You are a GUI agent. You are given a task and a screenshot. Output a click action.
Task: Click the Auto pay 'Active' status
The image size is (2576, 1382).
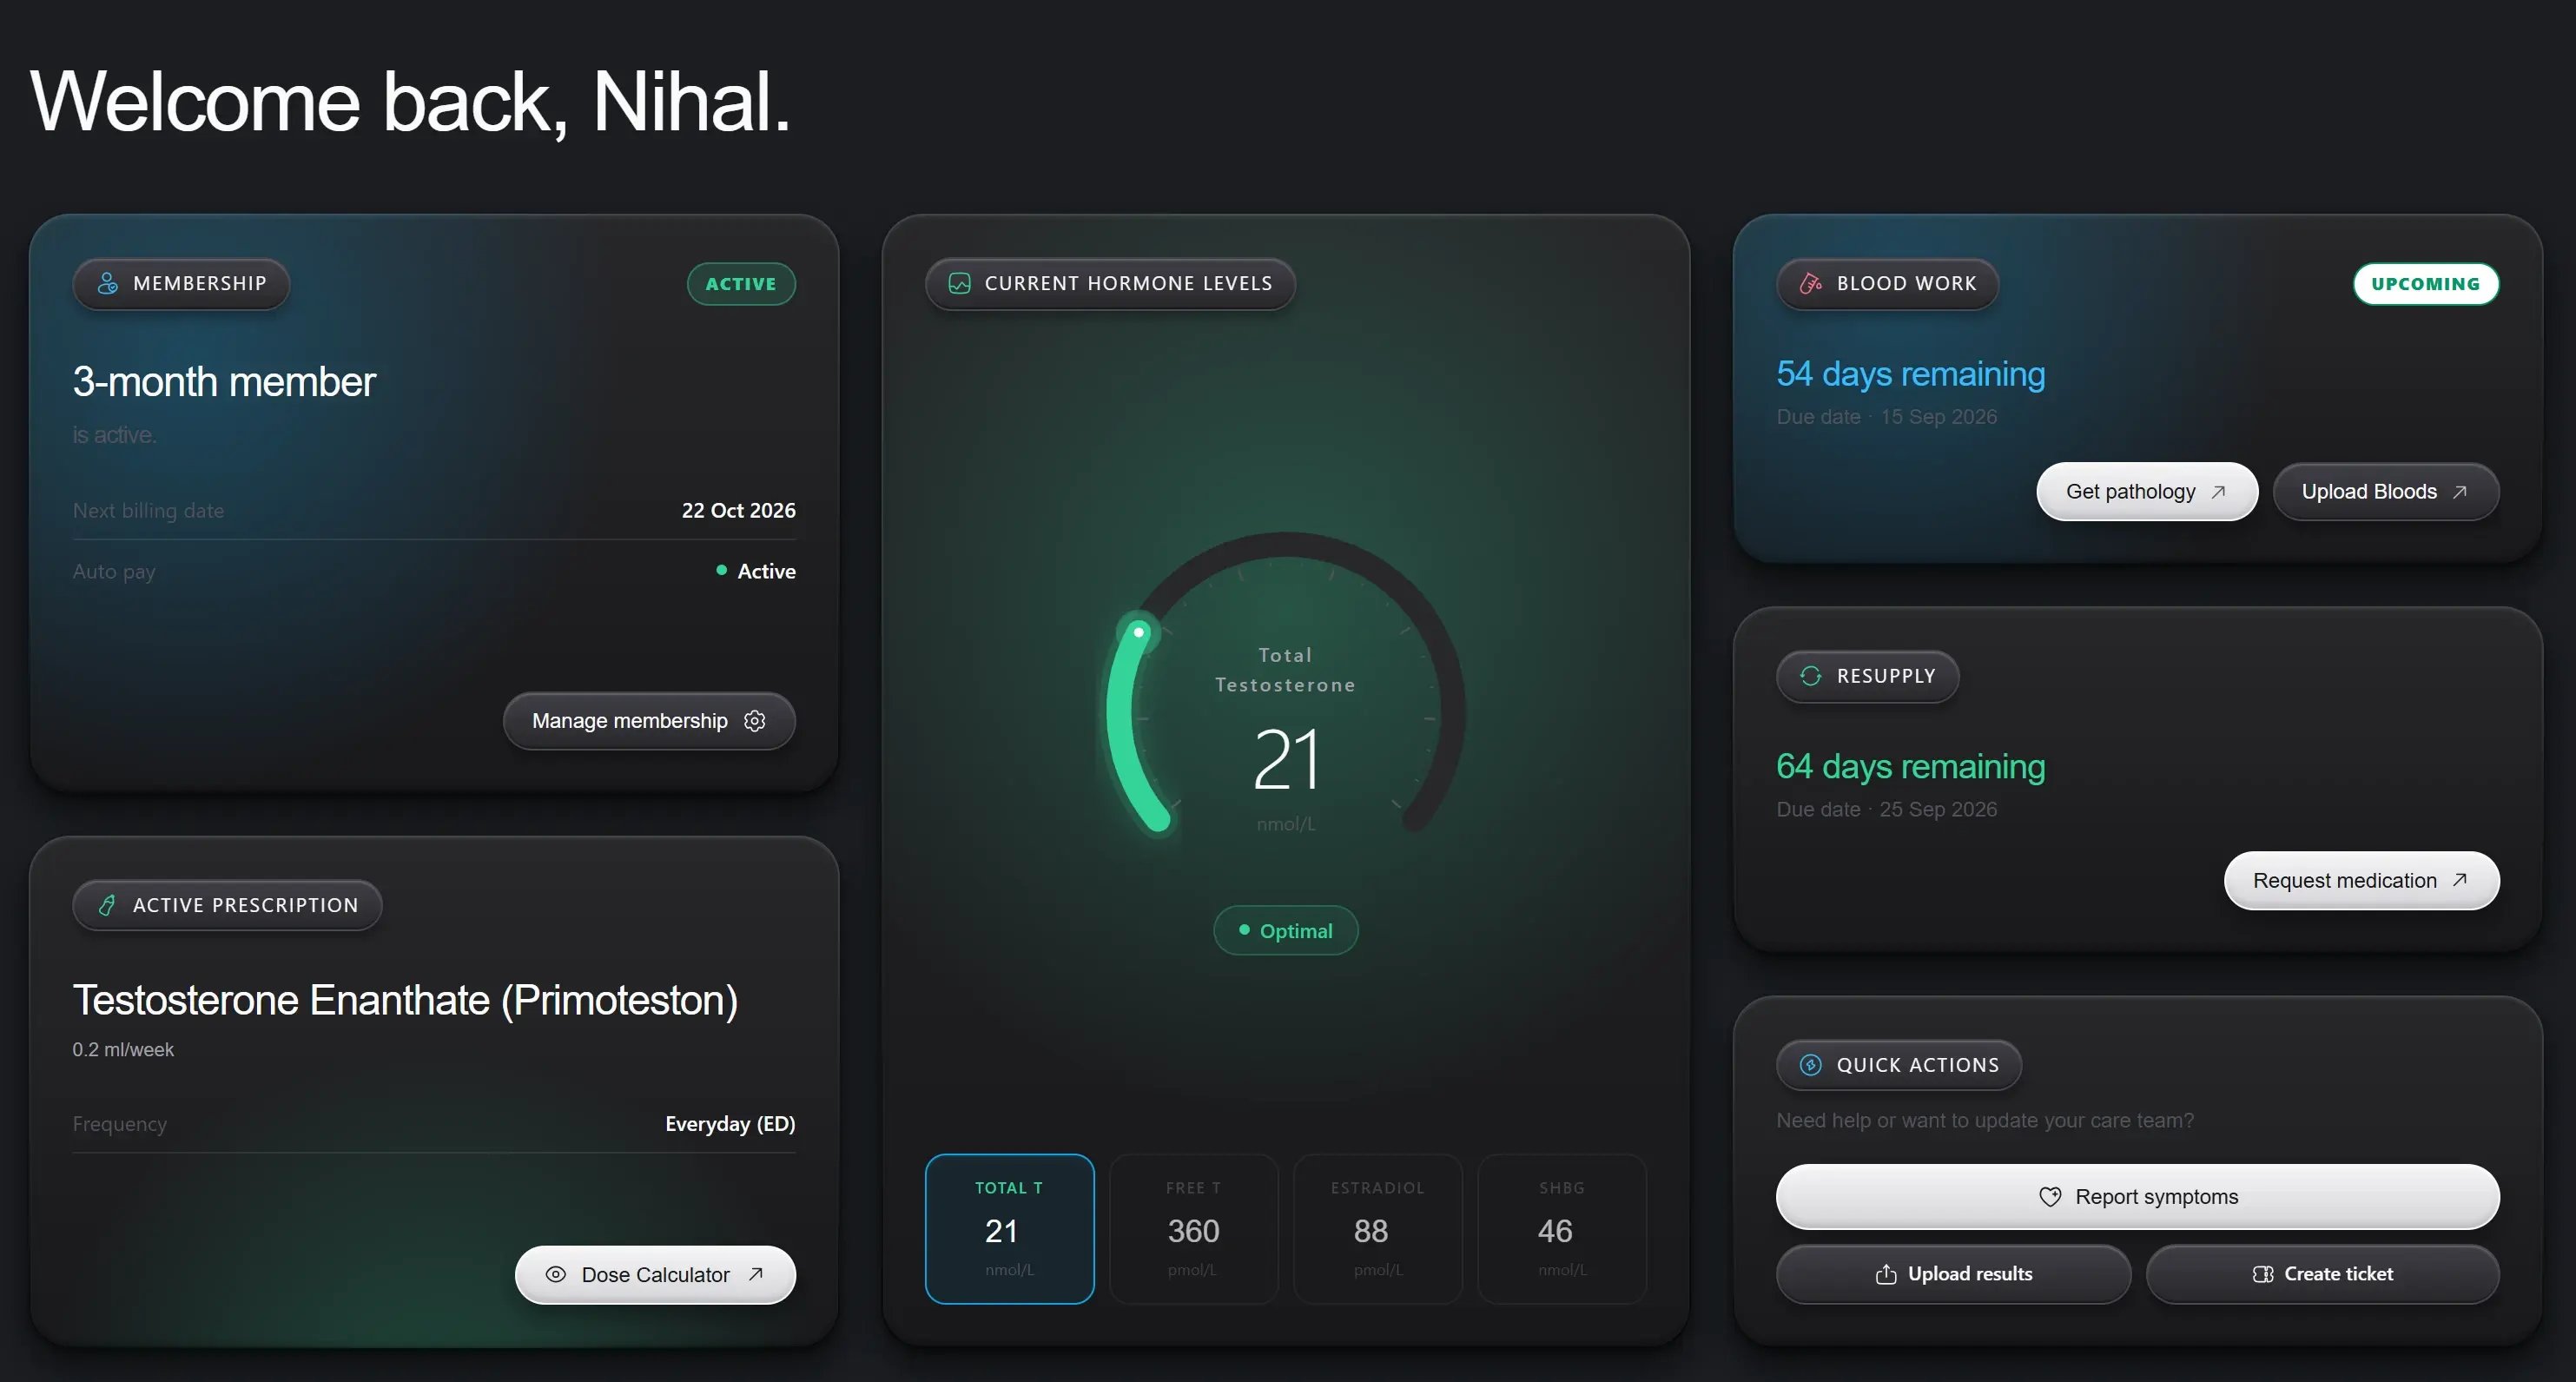(x=756, y=571)
